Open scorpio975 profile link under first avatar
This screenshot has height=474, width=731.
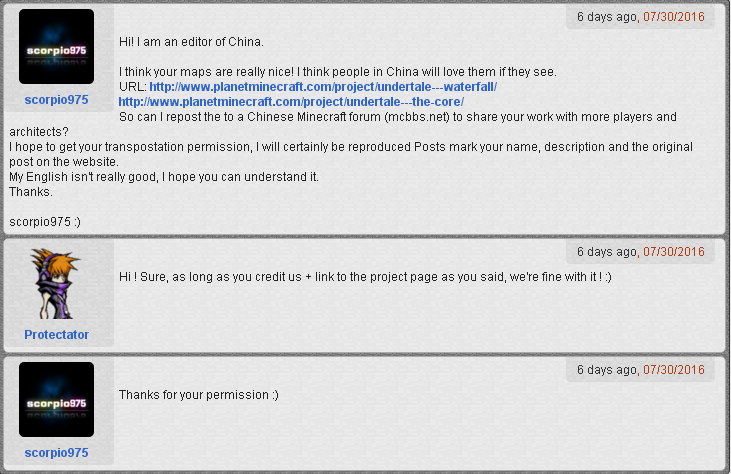(x=56, y=100)
